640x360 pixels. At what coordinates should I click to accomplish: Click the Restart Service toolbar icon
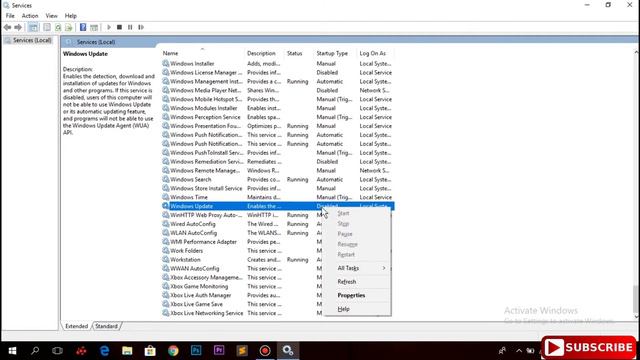coord(141,27)
